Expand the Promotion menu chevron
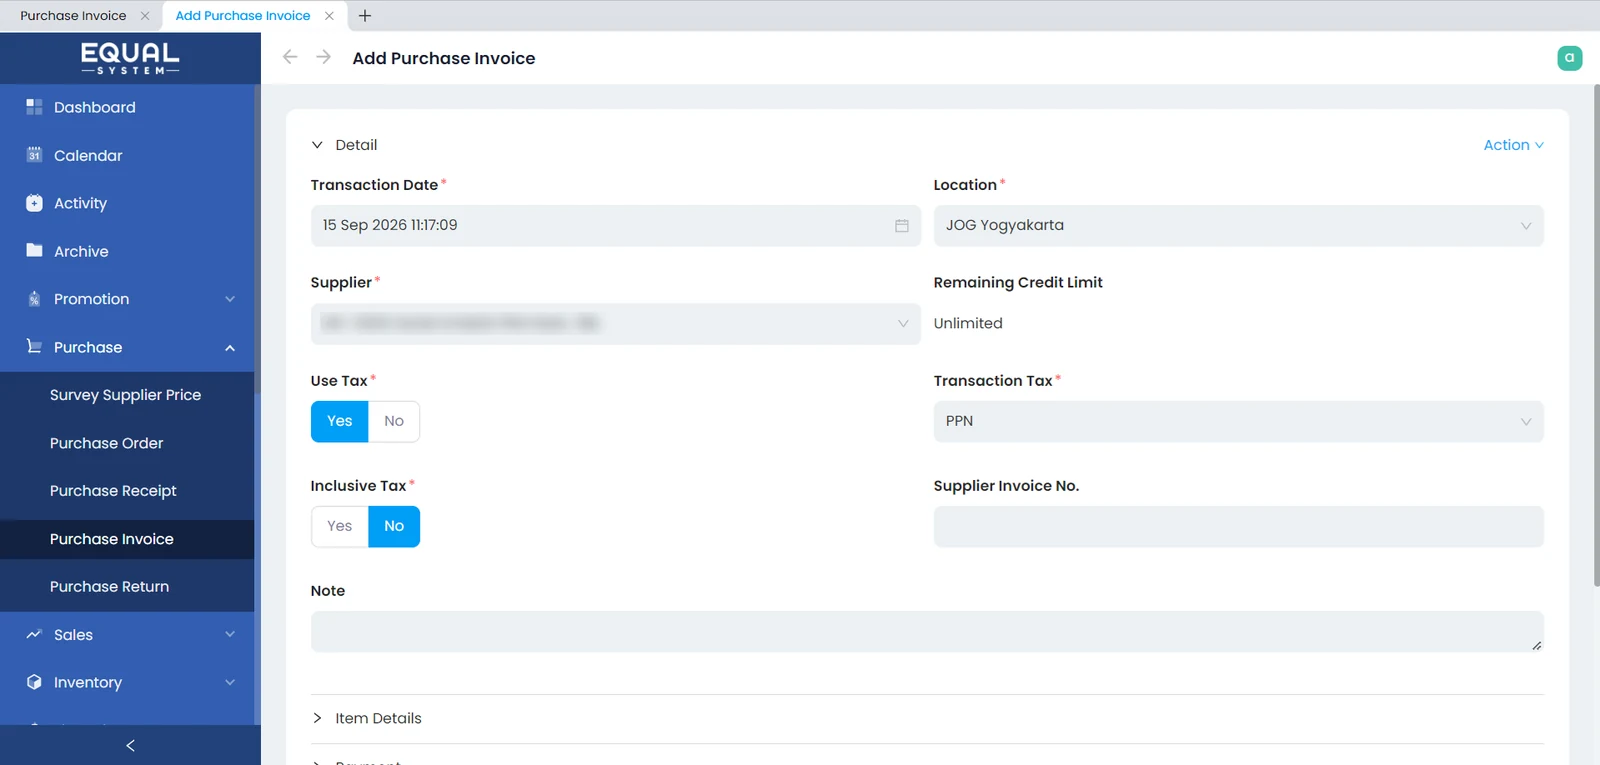This screenshot has width=1600, height=765. [x=230, y=299]
